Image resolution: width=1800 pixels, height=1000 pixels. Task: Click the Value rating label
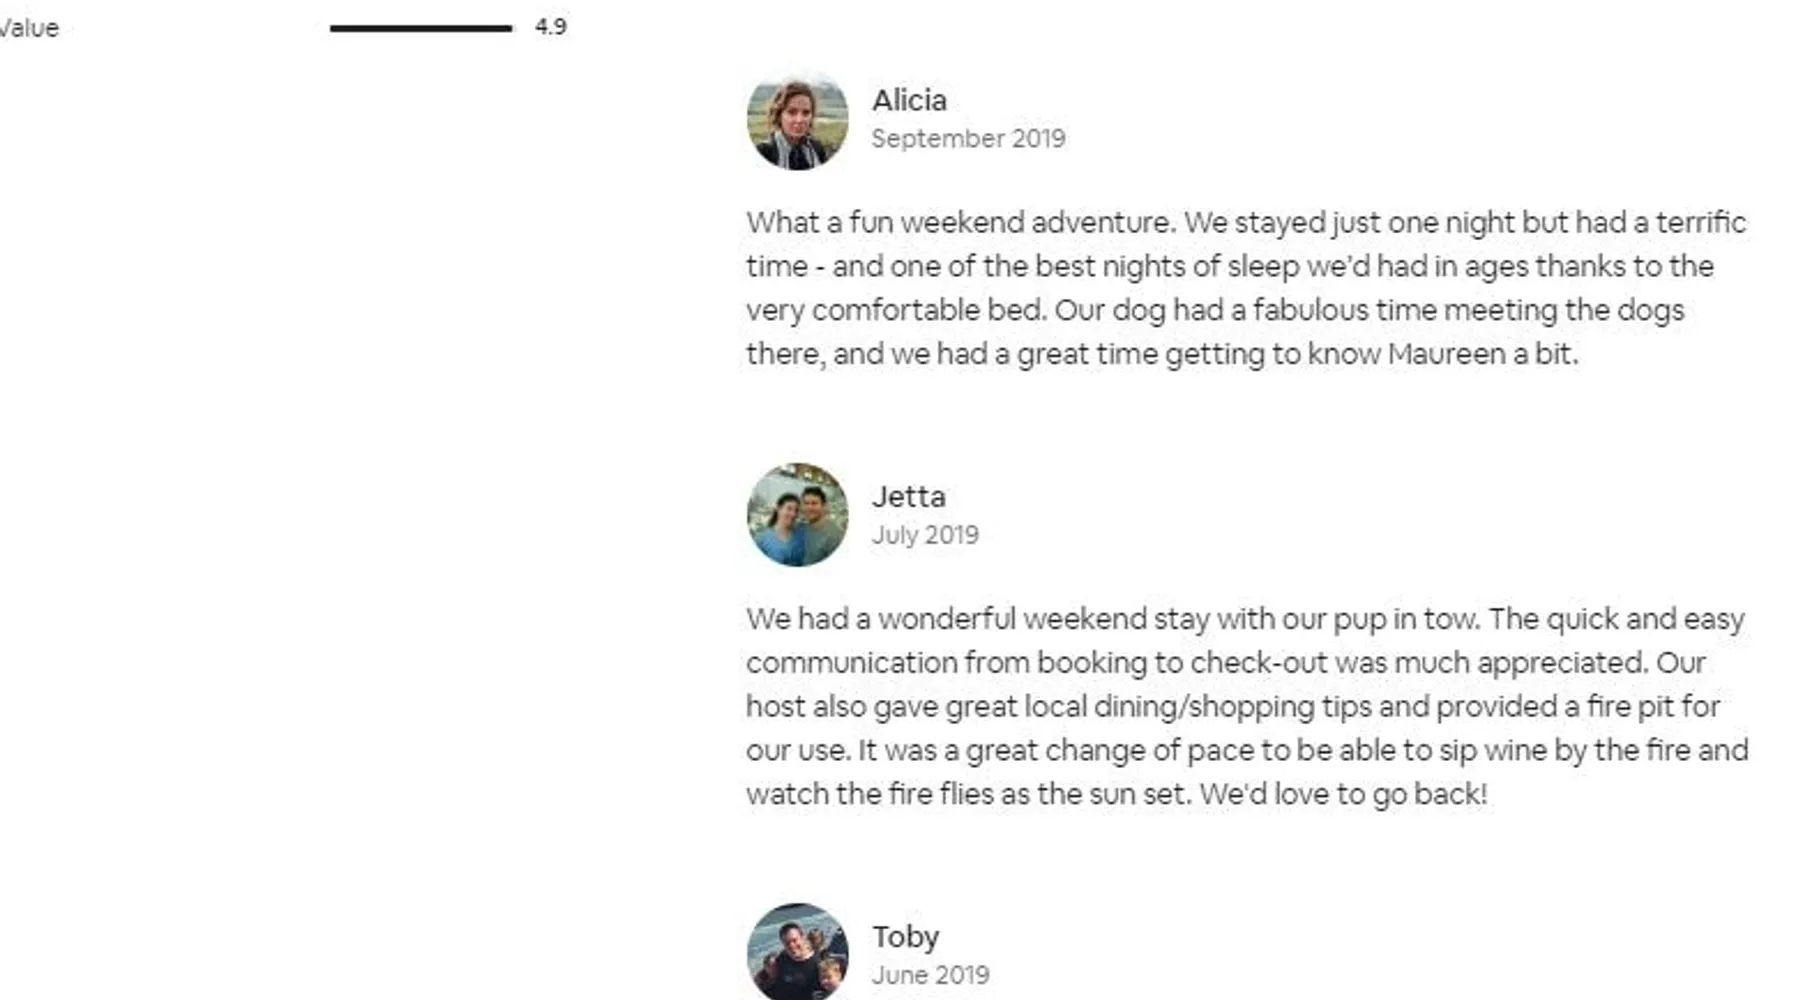(29, 28)
